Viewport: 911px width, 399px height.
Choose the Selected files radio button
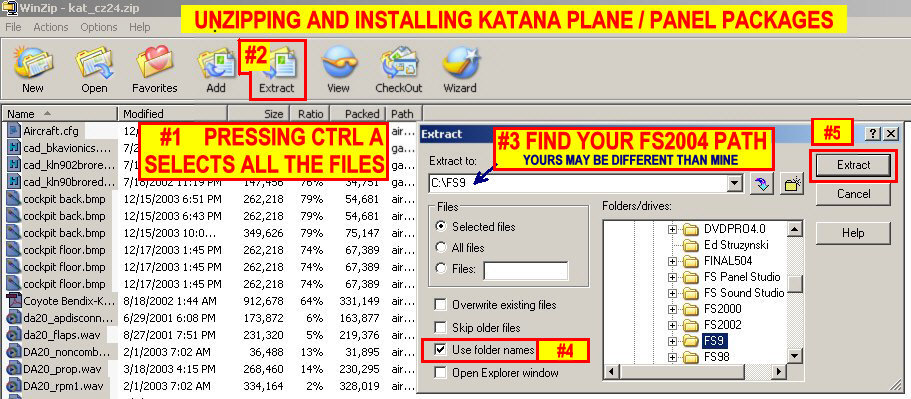pyautogui.click(x=441, y=227)
